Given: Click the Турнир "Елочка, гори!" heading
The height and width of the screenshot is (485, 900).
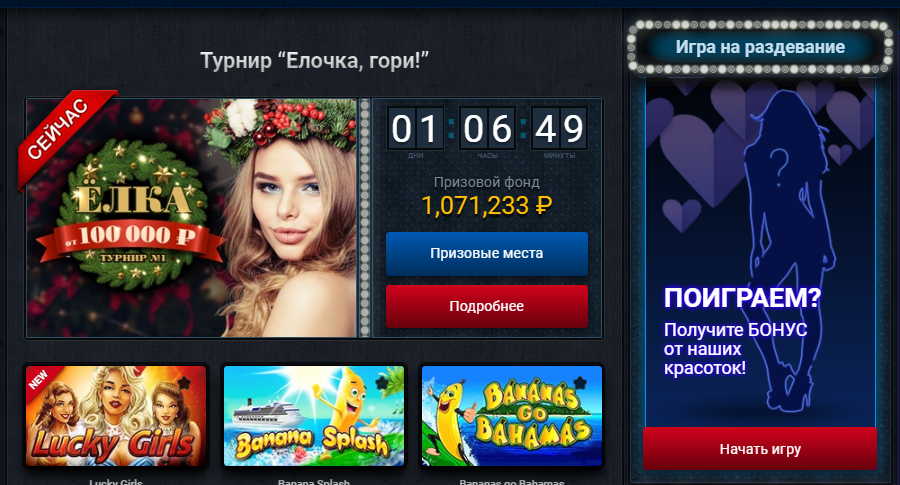Looking at the screenshot, I should 315,60.
